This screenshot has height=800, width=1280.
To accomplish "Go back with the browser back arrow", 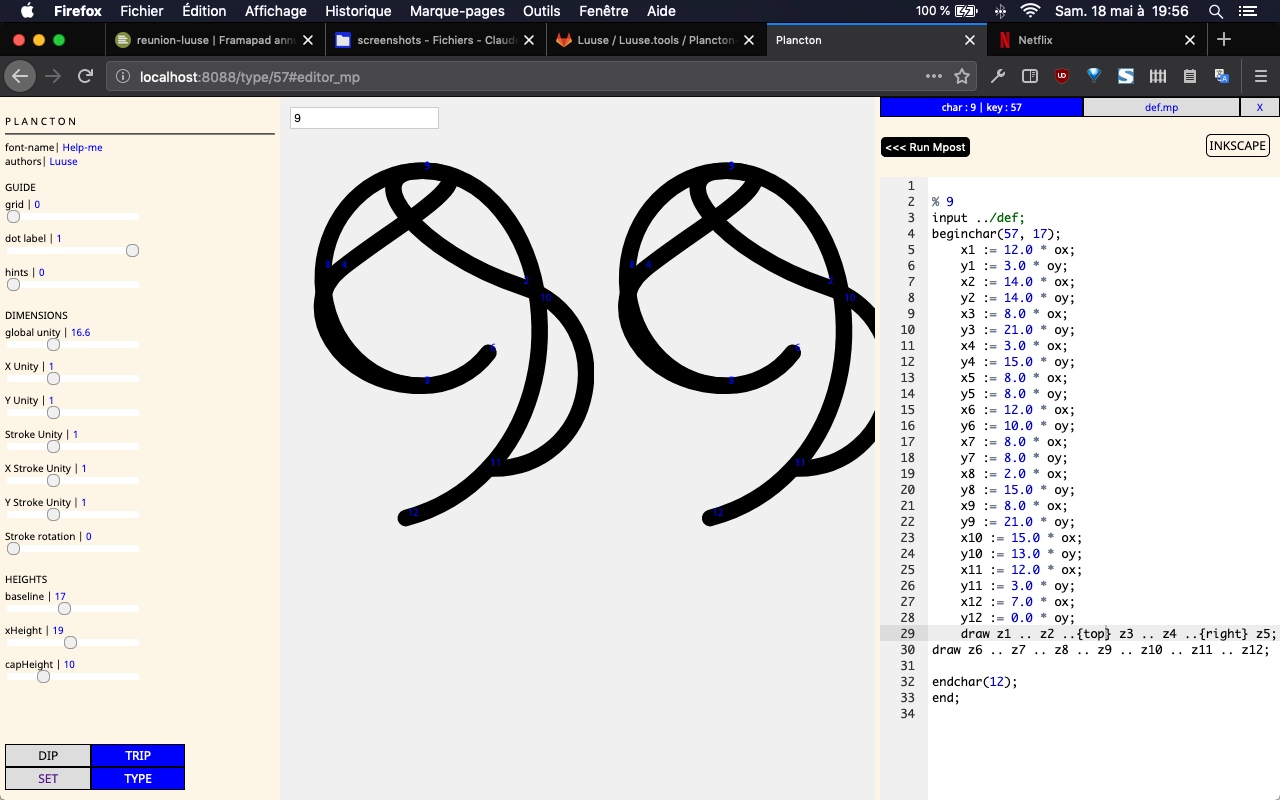I will (x=20, y=76).
